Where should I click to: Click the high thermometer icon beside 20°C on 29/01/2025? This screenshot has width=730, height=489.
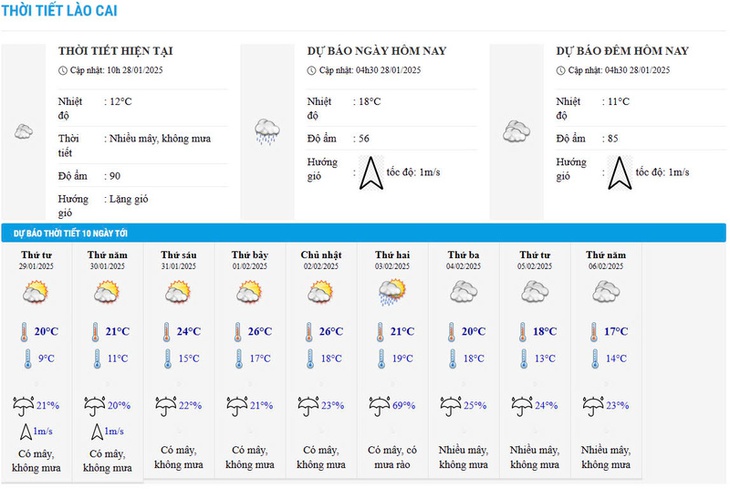click(24, 332)
